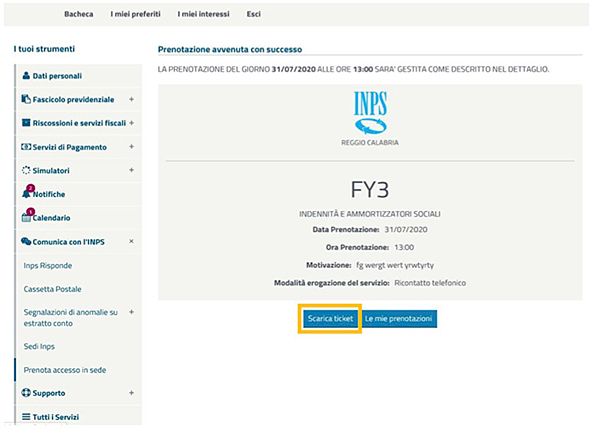This screenshot has height=443, width=610.
Task: Expand Supporto plus sign
Action: (131, 393)
